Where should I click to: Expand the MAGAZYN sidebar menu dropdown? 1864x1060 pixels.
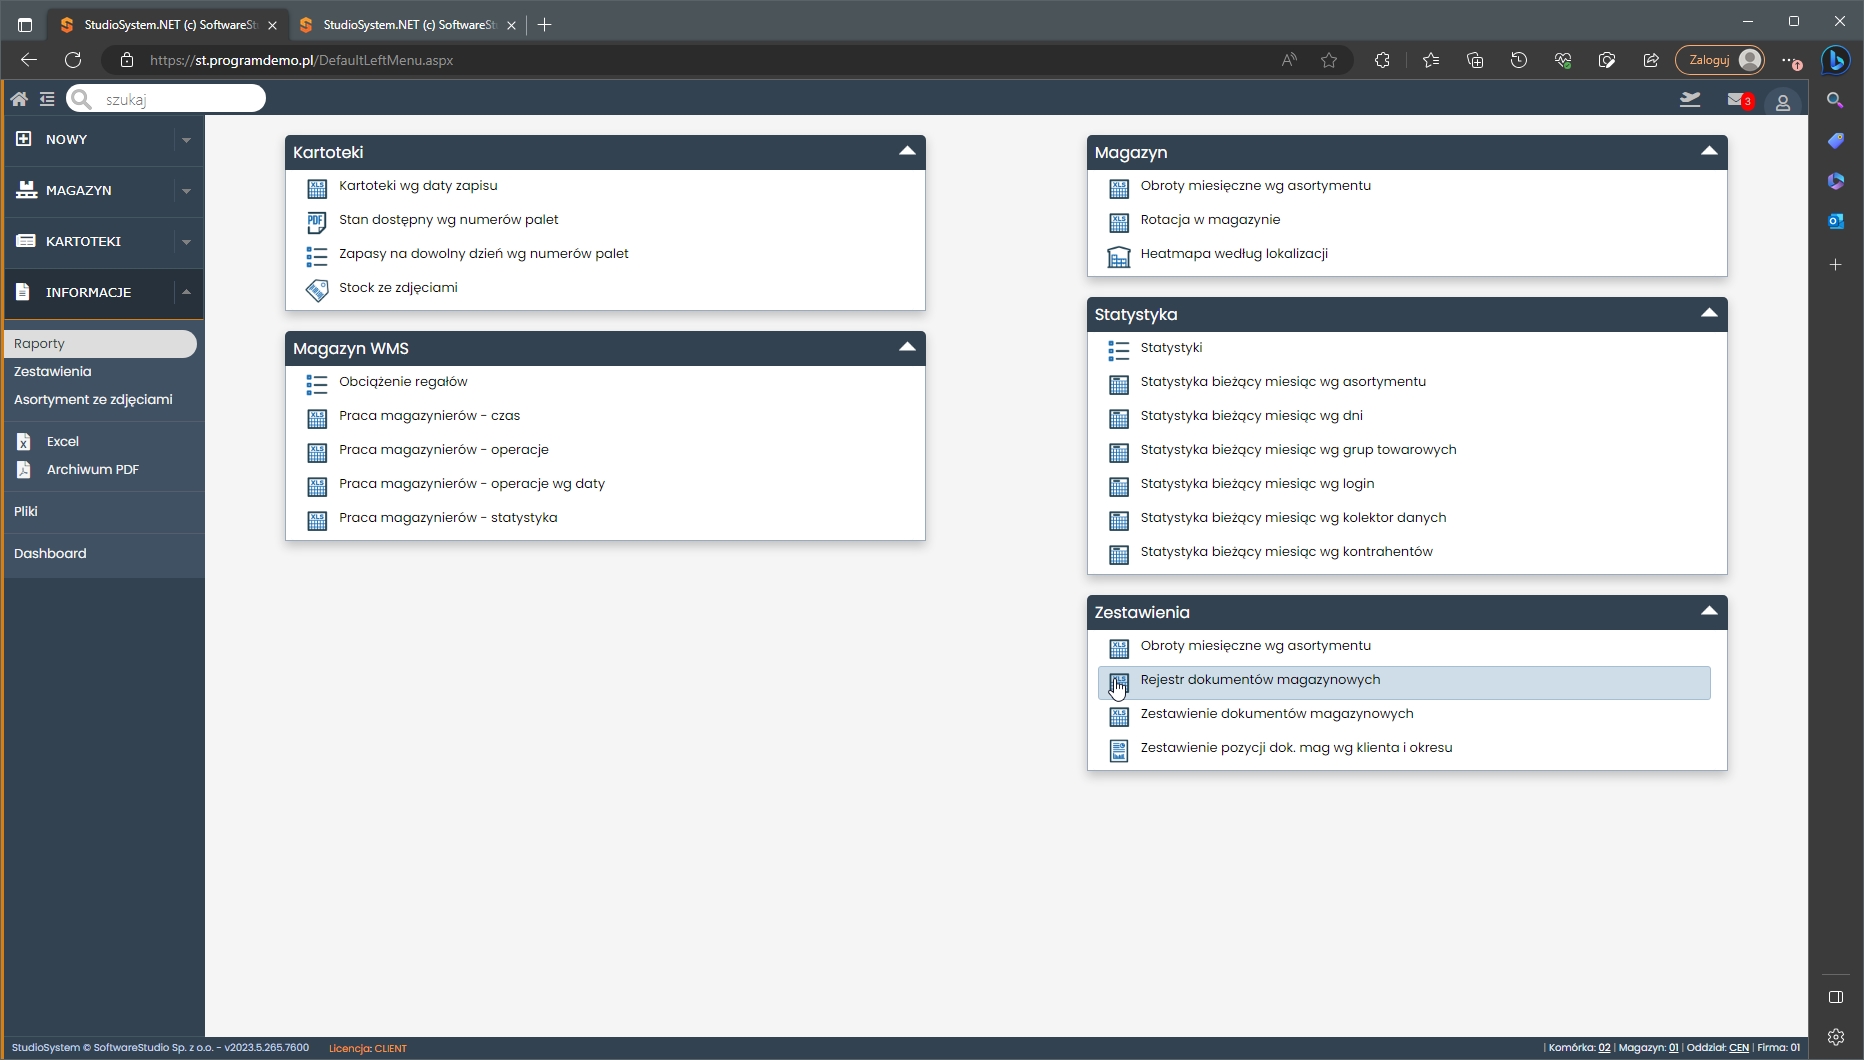click(186, 191)
